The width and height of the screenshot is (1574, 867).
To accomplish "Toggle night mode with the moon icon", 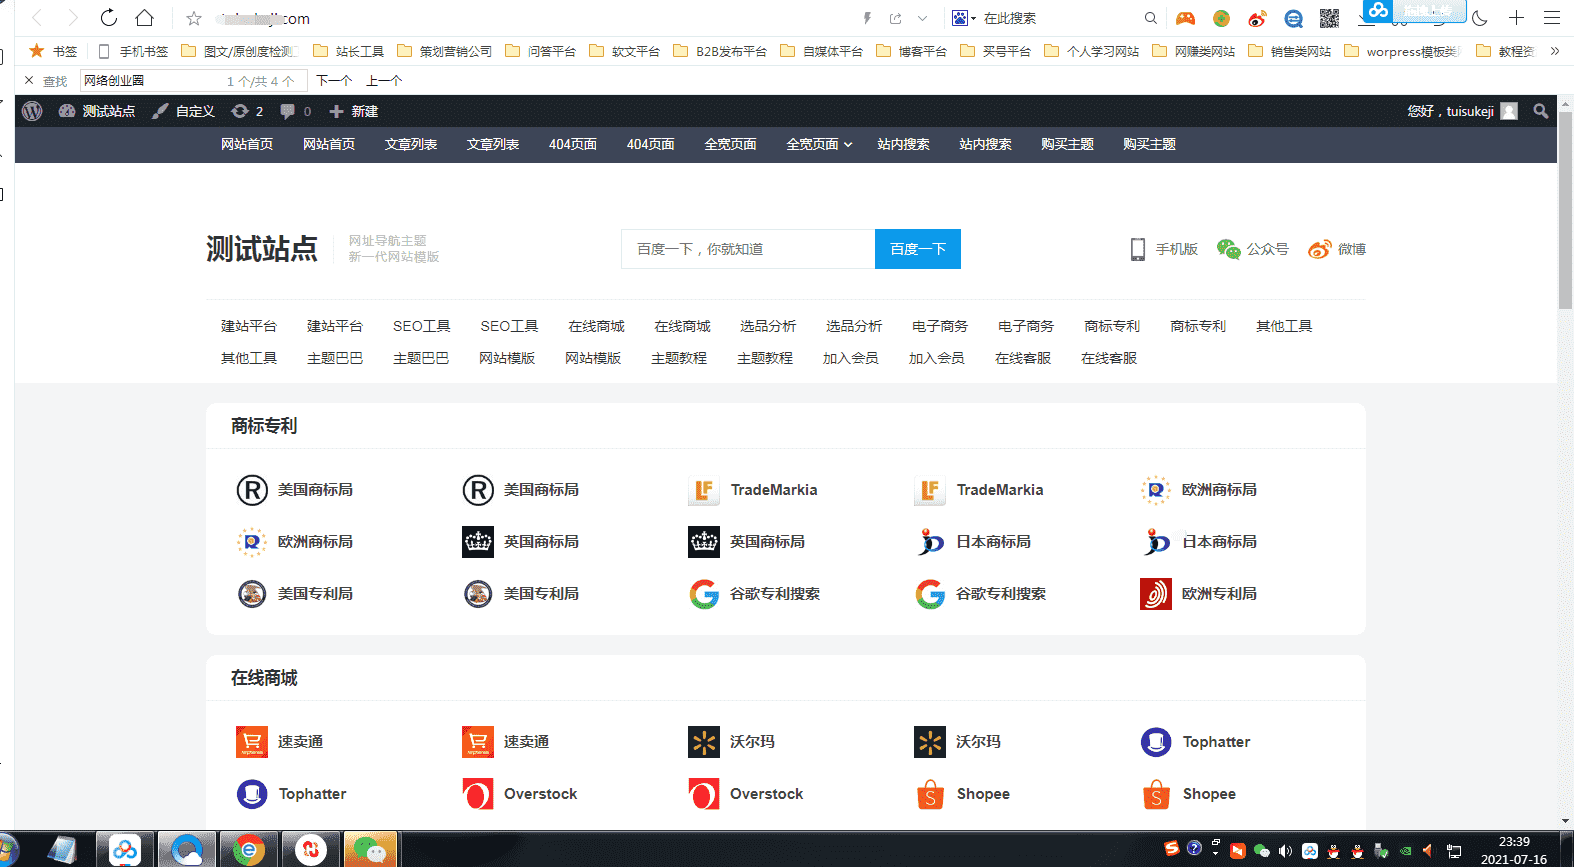I will pos(1480,18).
